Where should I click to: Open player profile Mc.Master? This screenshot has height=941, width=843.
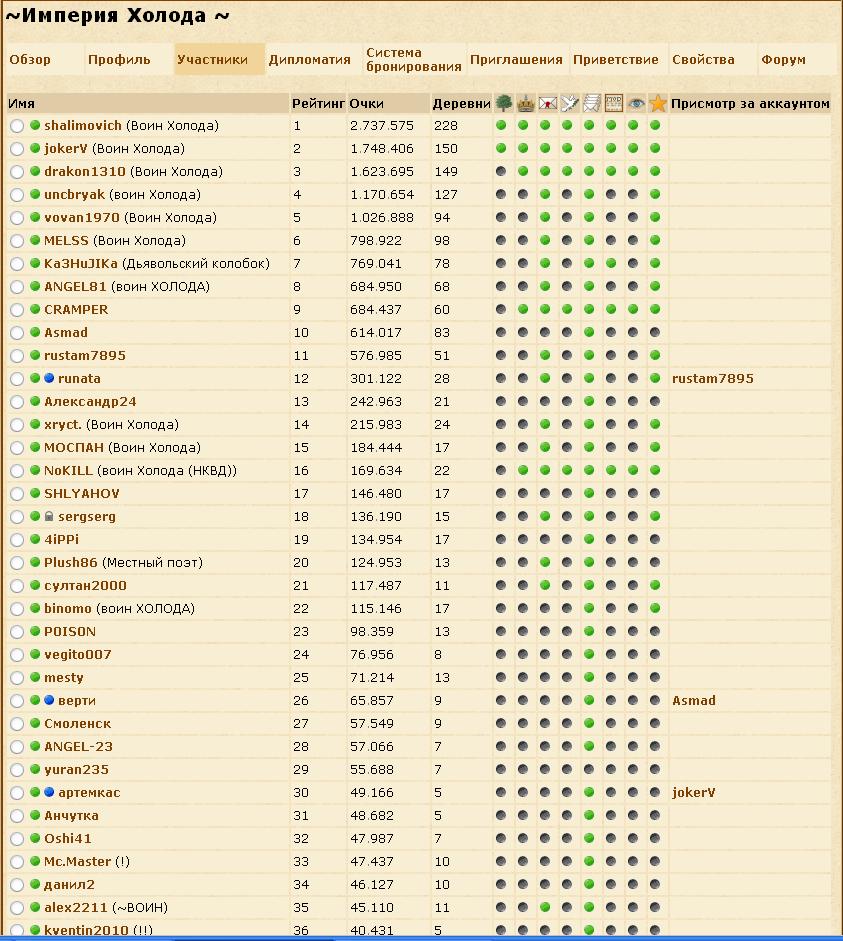point(77,861)
